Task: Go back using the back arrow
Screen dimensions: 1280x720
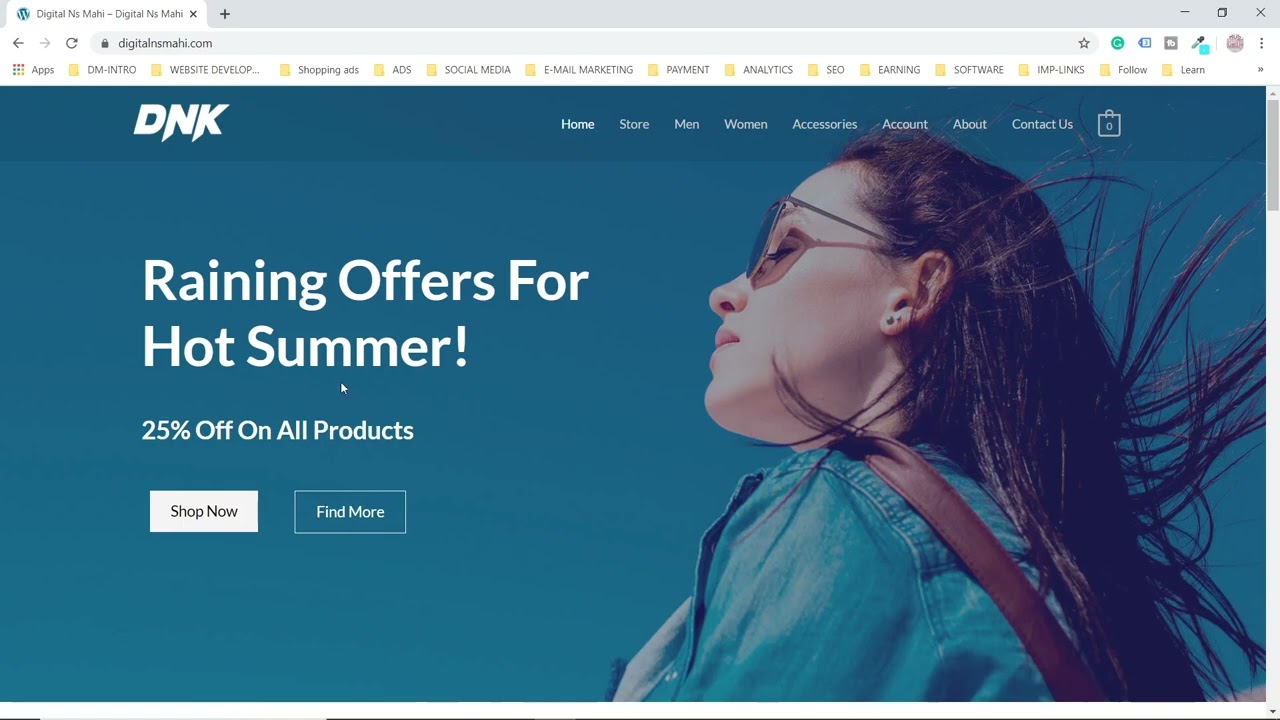Action: pyautogui.click(x=18, y=43)
